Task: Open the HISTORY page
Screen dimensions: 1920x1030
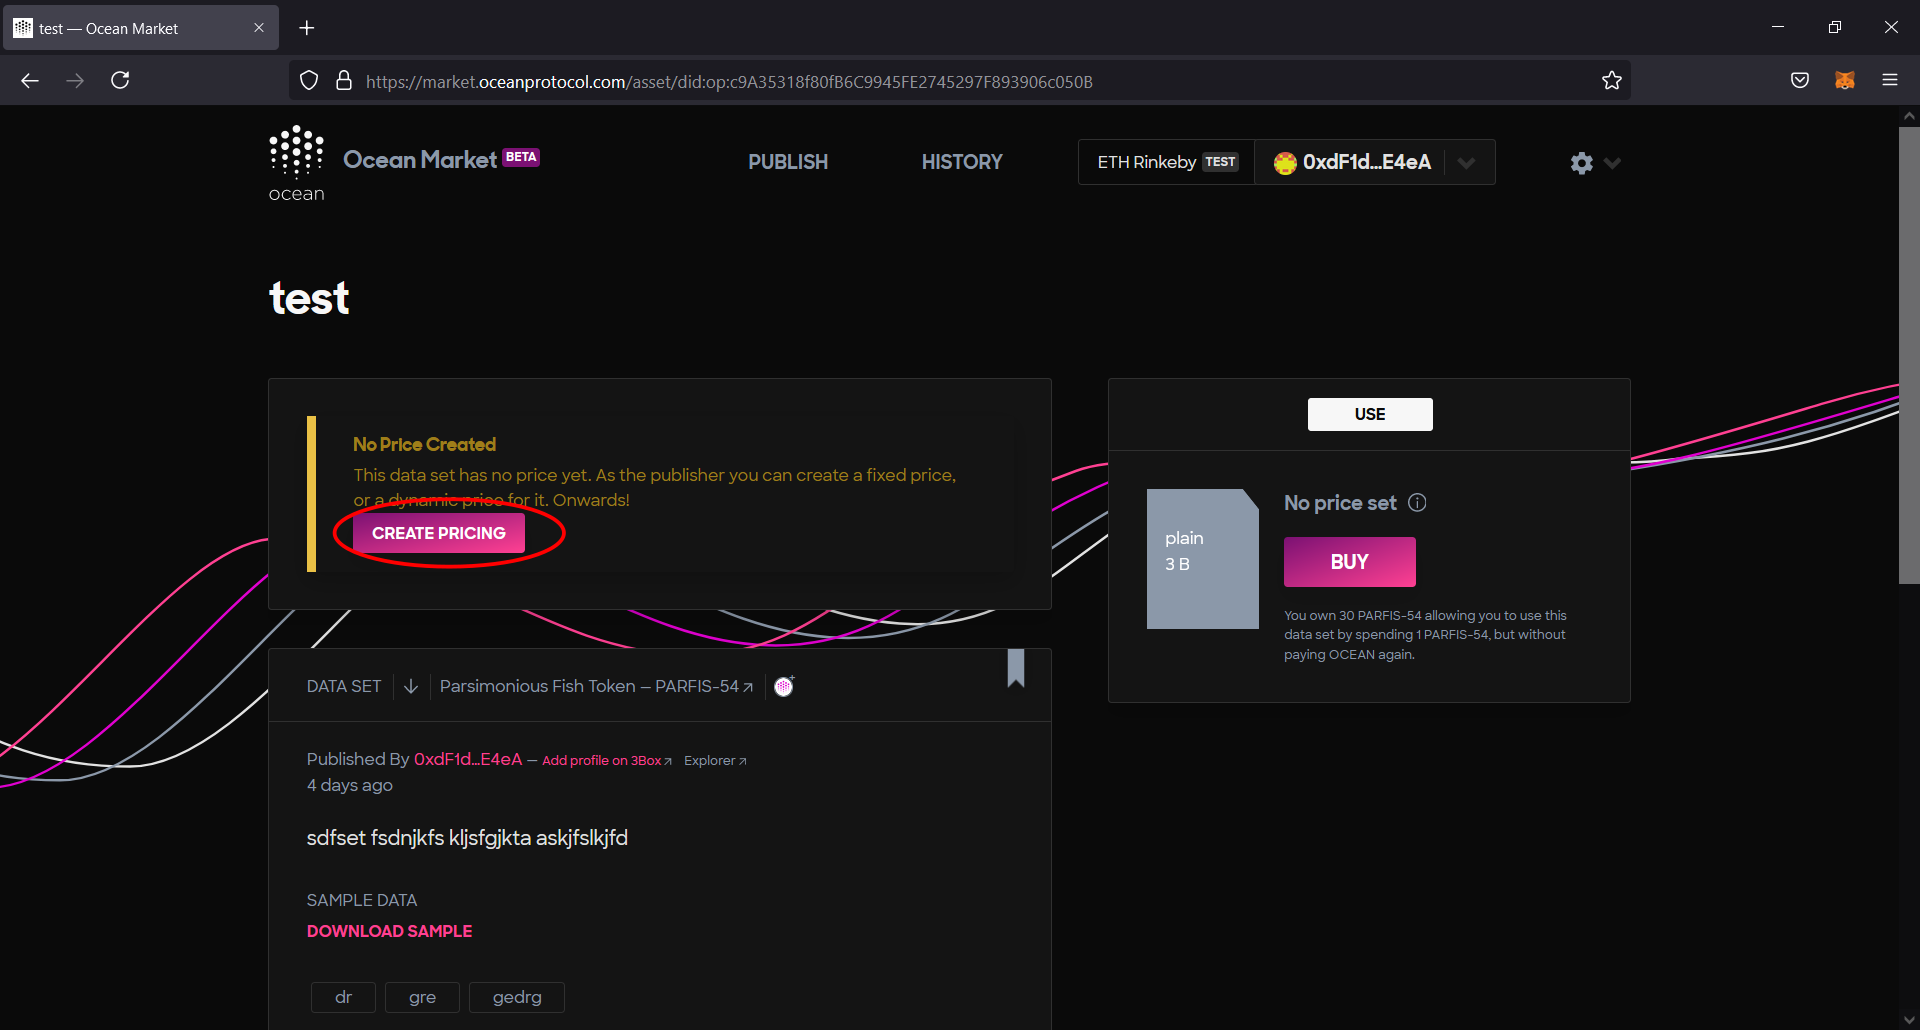Action: pos(962,162)
